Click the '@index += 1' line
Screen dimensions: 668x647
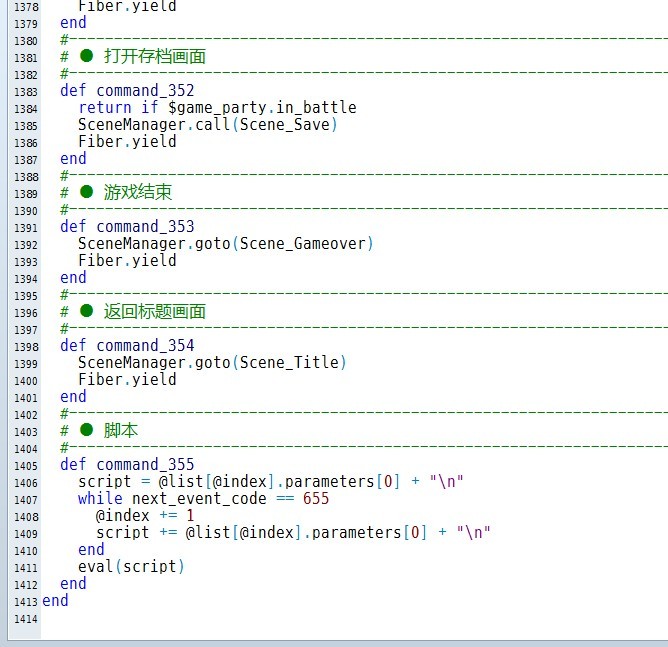pyautogui.click(x=145, y=515)
